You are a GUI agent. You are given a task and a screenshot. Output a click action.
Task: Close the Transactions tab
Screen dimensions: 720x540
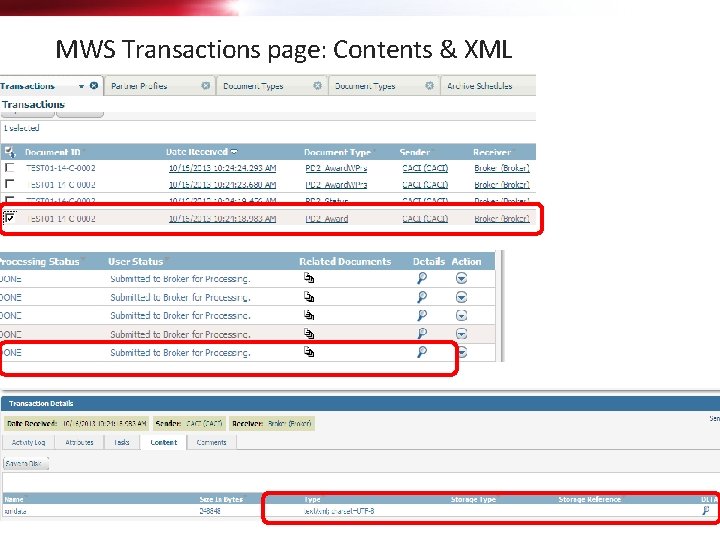point(94,86)
